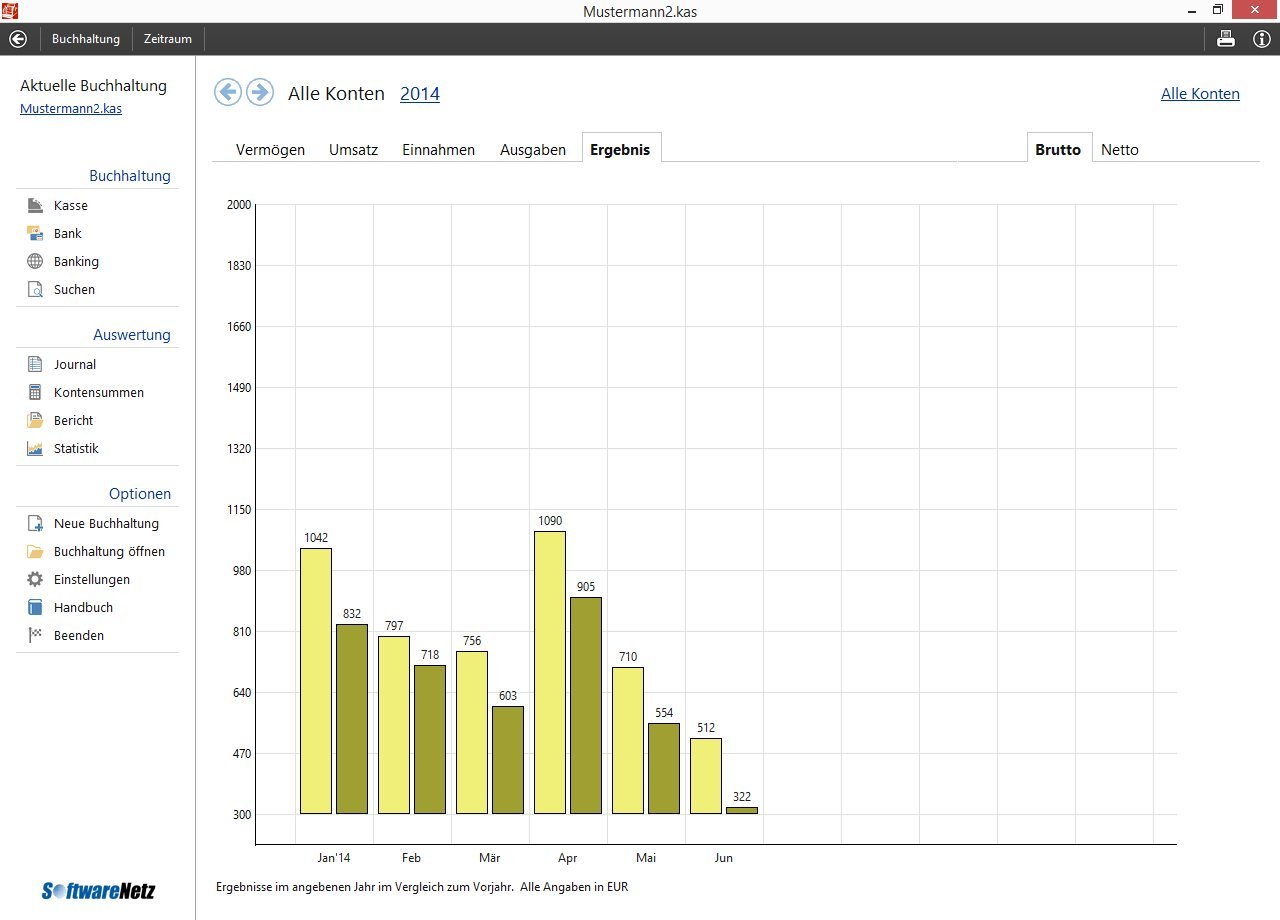Viewport: 1280px width, 920px height.
Task: Go to previous period with left arrow
Action: click(x=228, y=92)
